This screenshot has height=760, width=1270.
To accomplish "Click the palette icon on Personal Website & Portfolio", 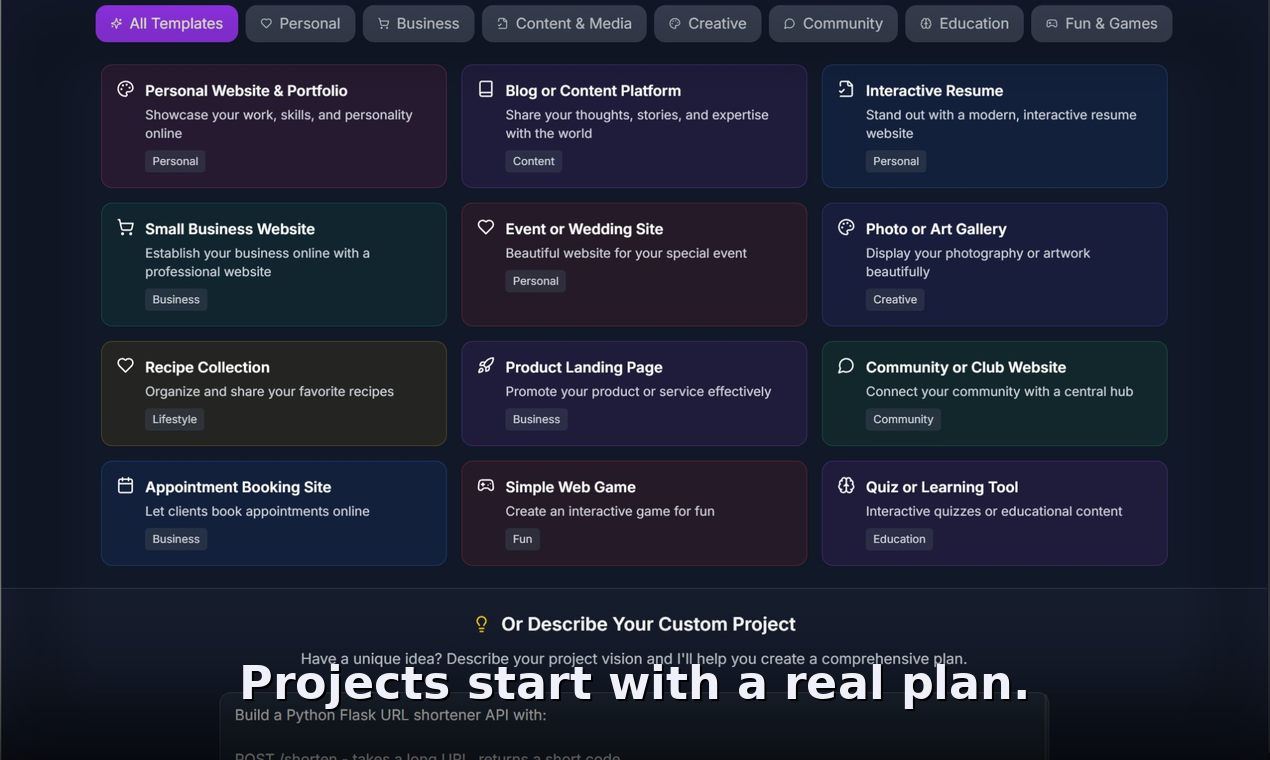I will (x=125, y=88).
